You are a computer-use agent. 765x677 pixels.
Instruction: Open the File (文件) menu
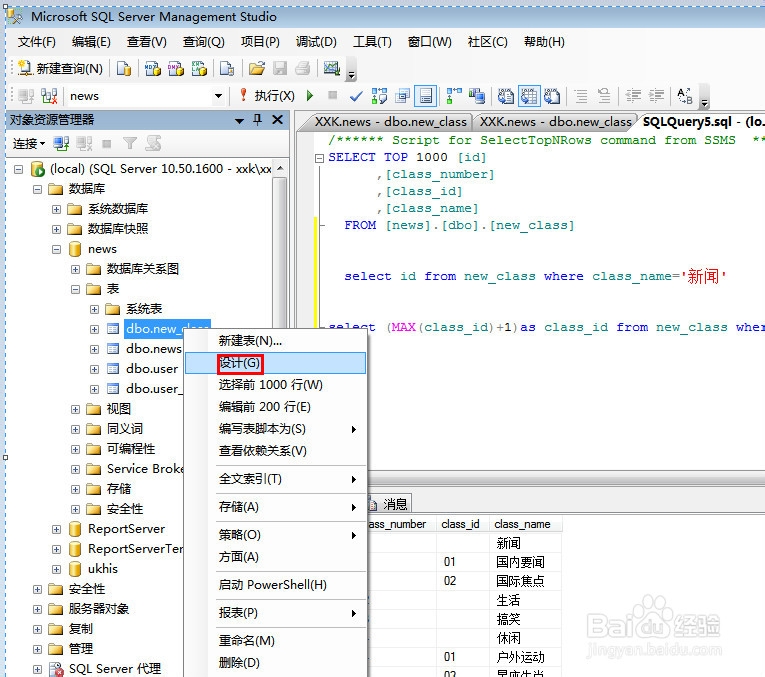[x=37, y=42]
